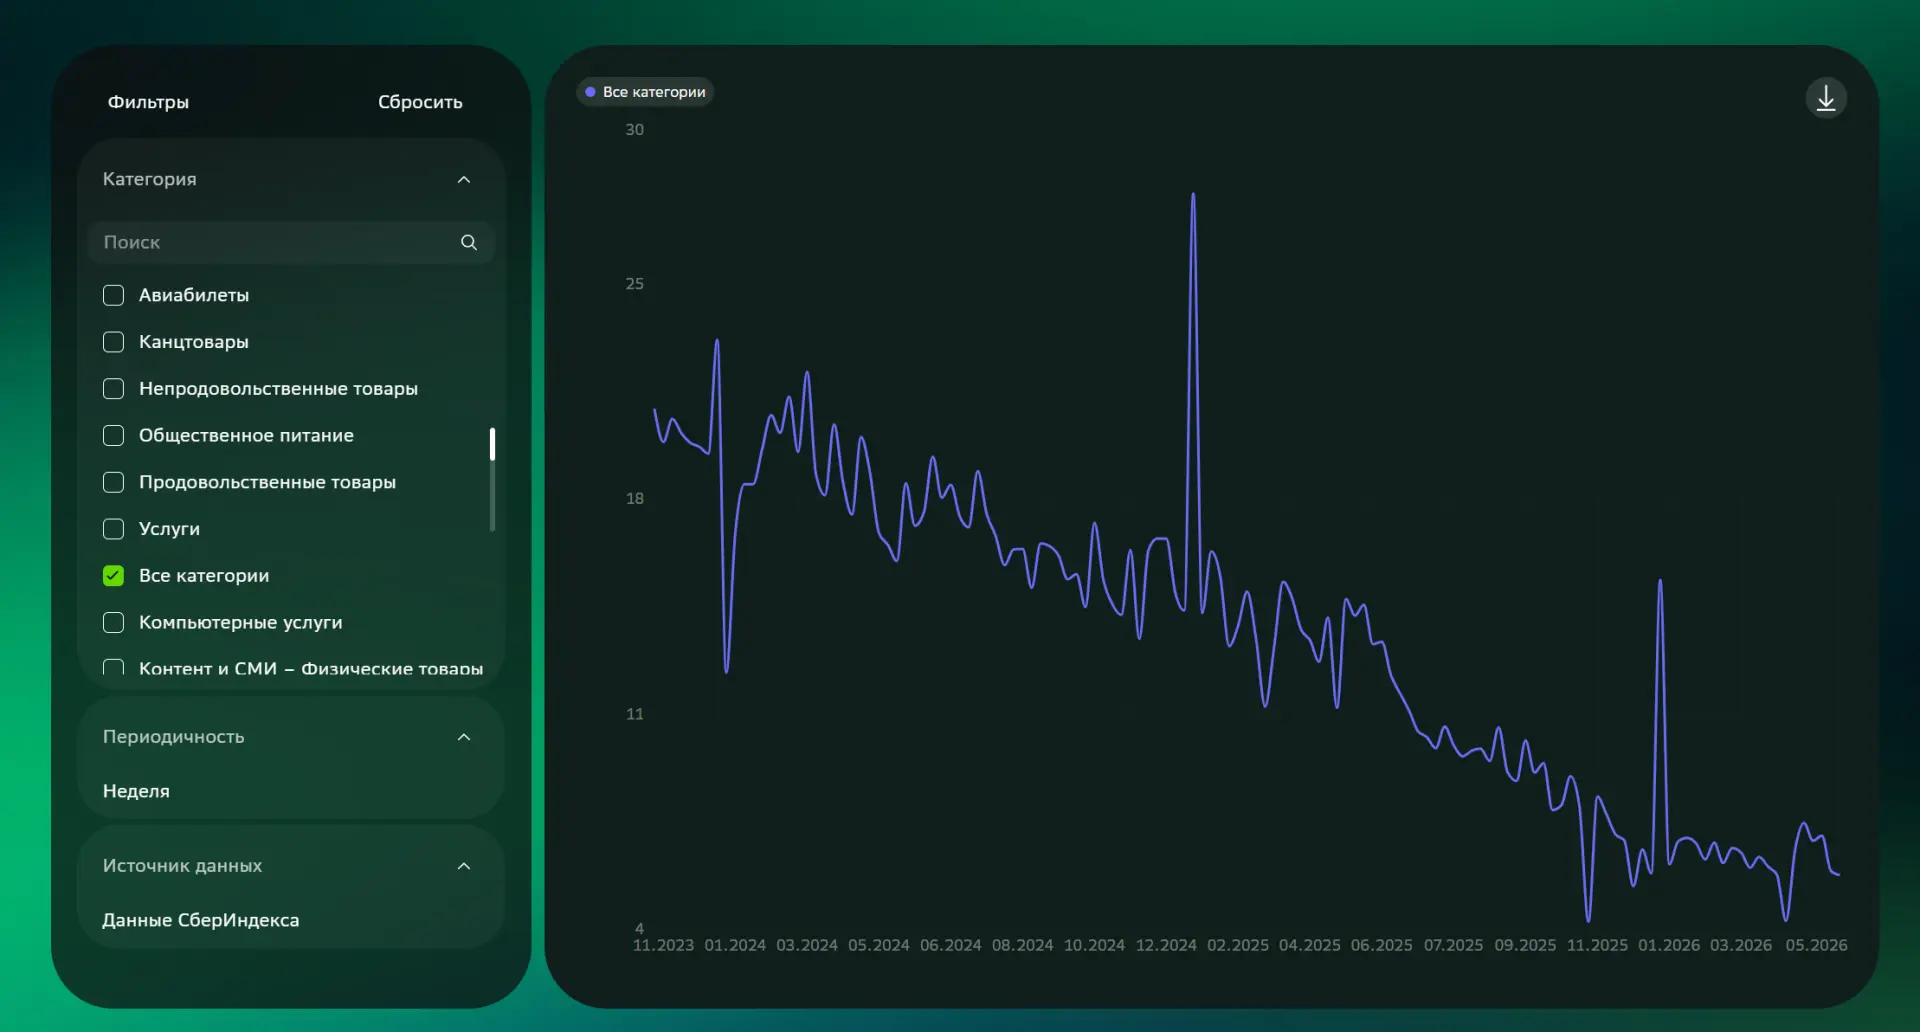
Task: Select Общественное питание category checkbox
Action: tap(114, 436)
